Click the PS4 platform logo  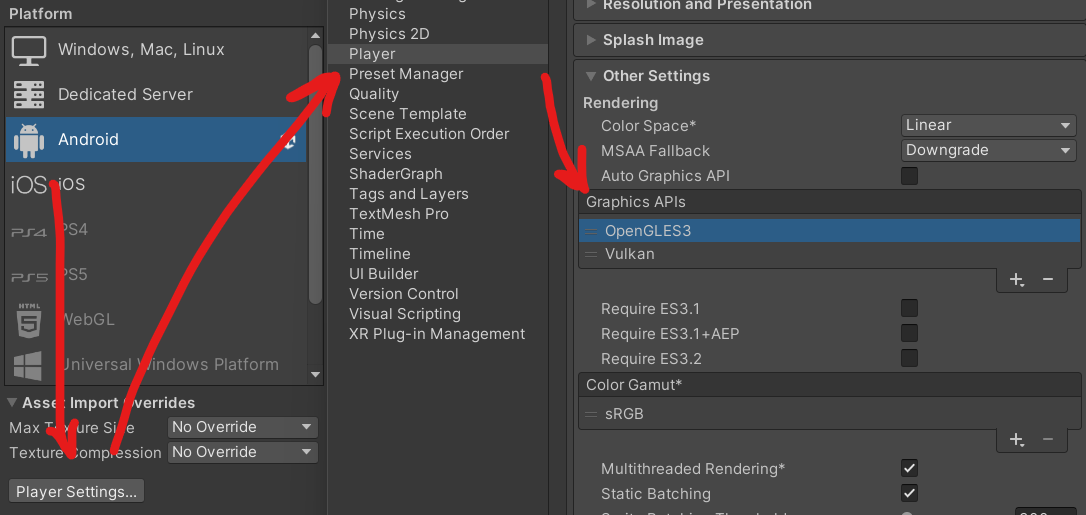tap(29, 232)
